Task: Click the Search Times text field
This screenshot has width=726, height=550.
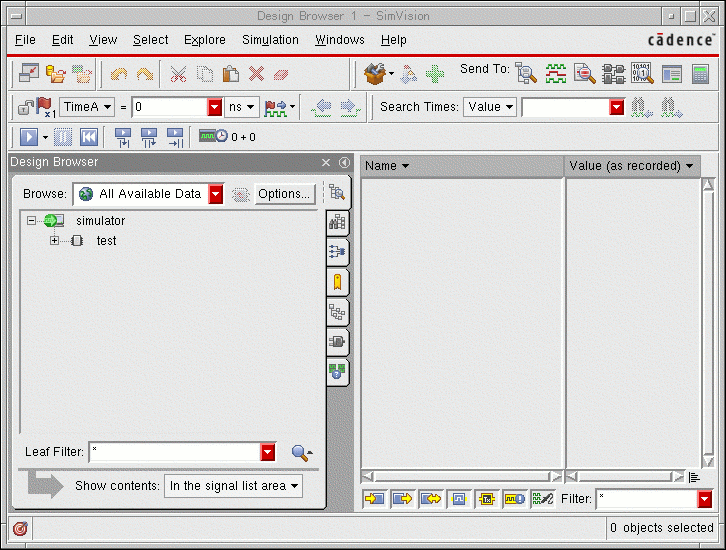Action: (566, 107)
